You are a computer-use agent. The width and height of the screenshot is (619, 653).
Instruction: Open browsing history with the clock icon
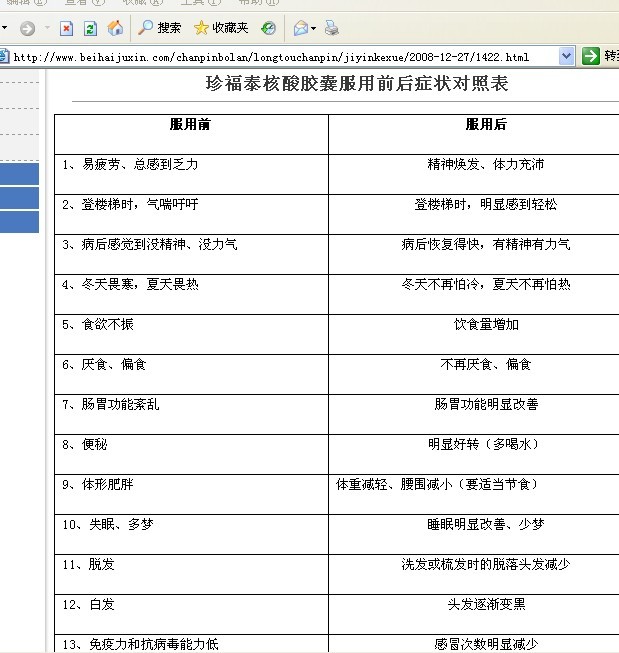pos(268,28)
